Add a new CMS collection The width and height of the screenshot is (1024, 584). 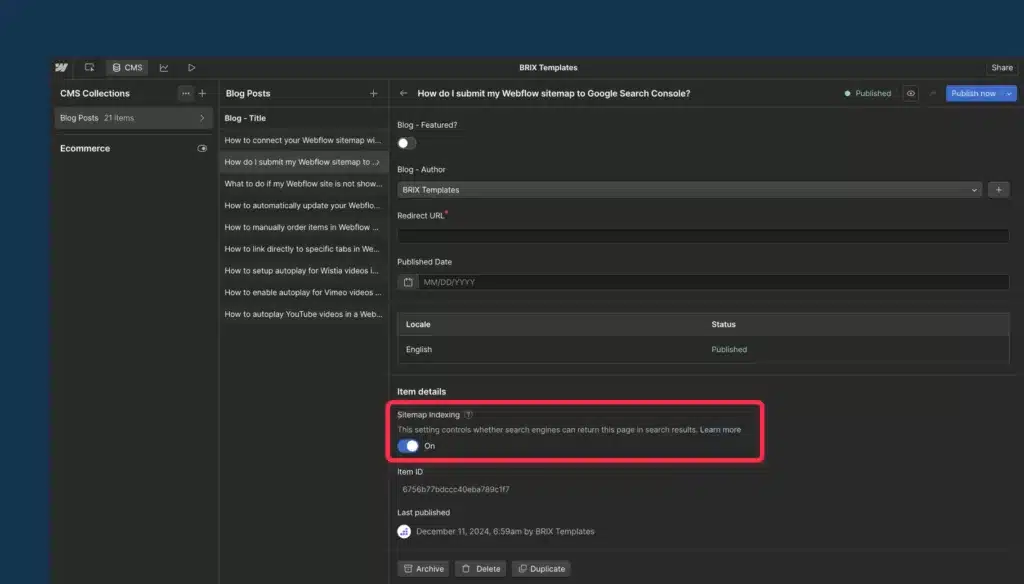point(202,93)
